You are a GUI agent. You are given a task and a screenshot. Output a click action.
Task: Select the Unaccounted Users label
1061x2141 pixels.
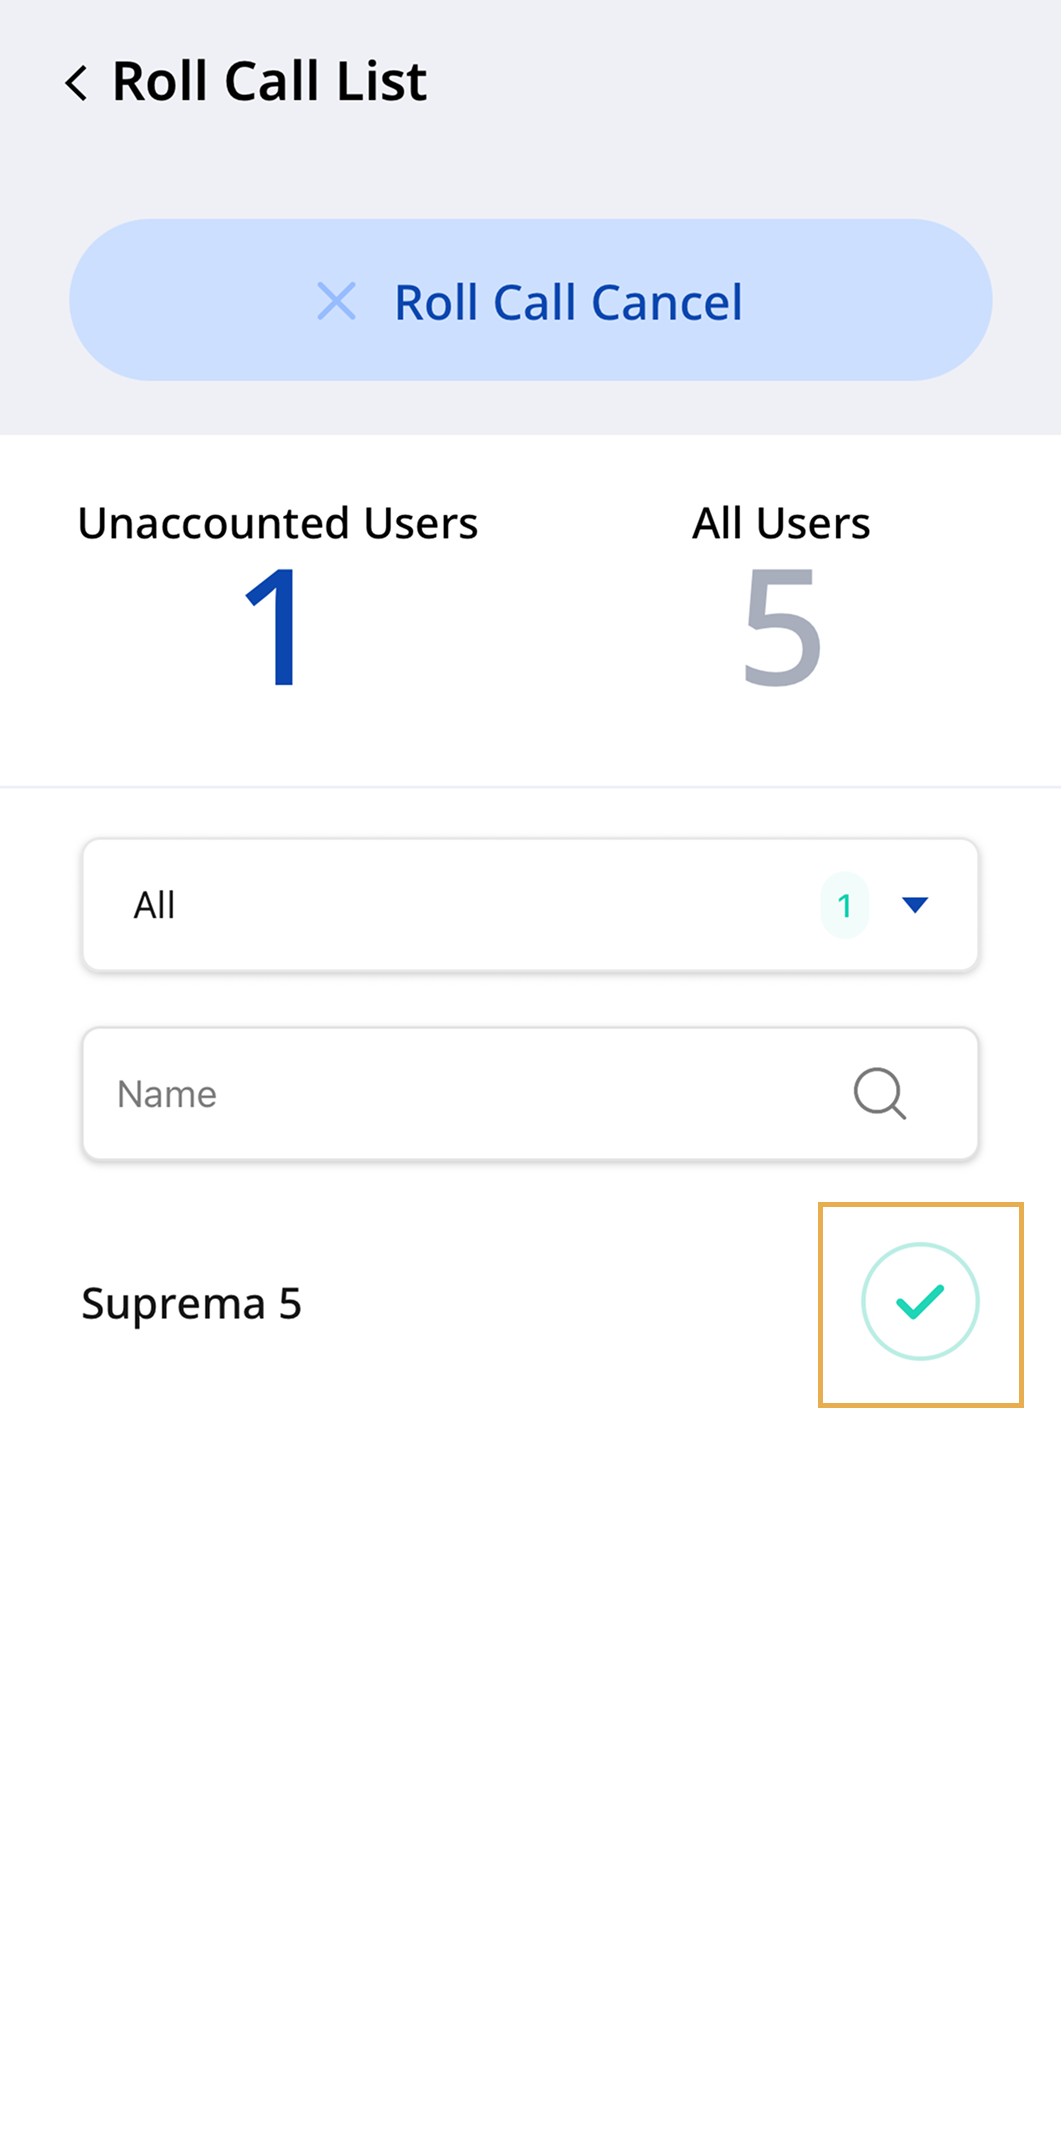(278, 523)
